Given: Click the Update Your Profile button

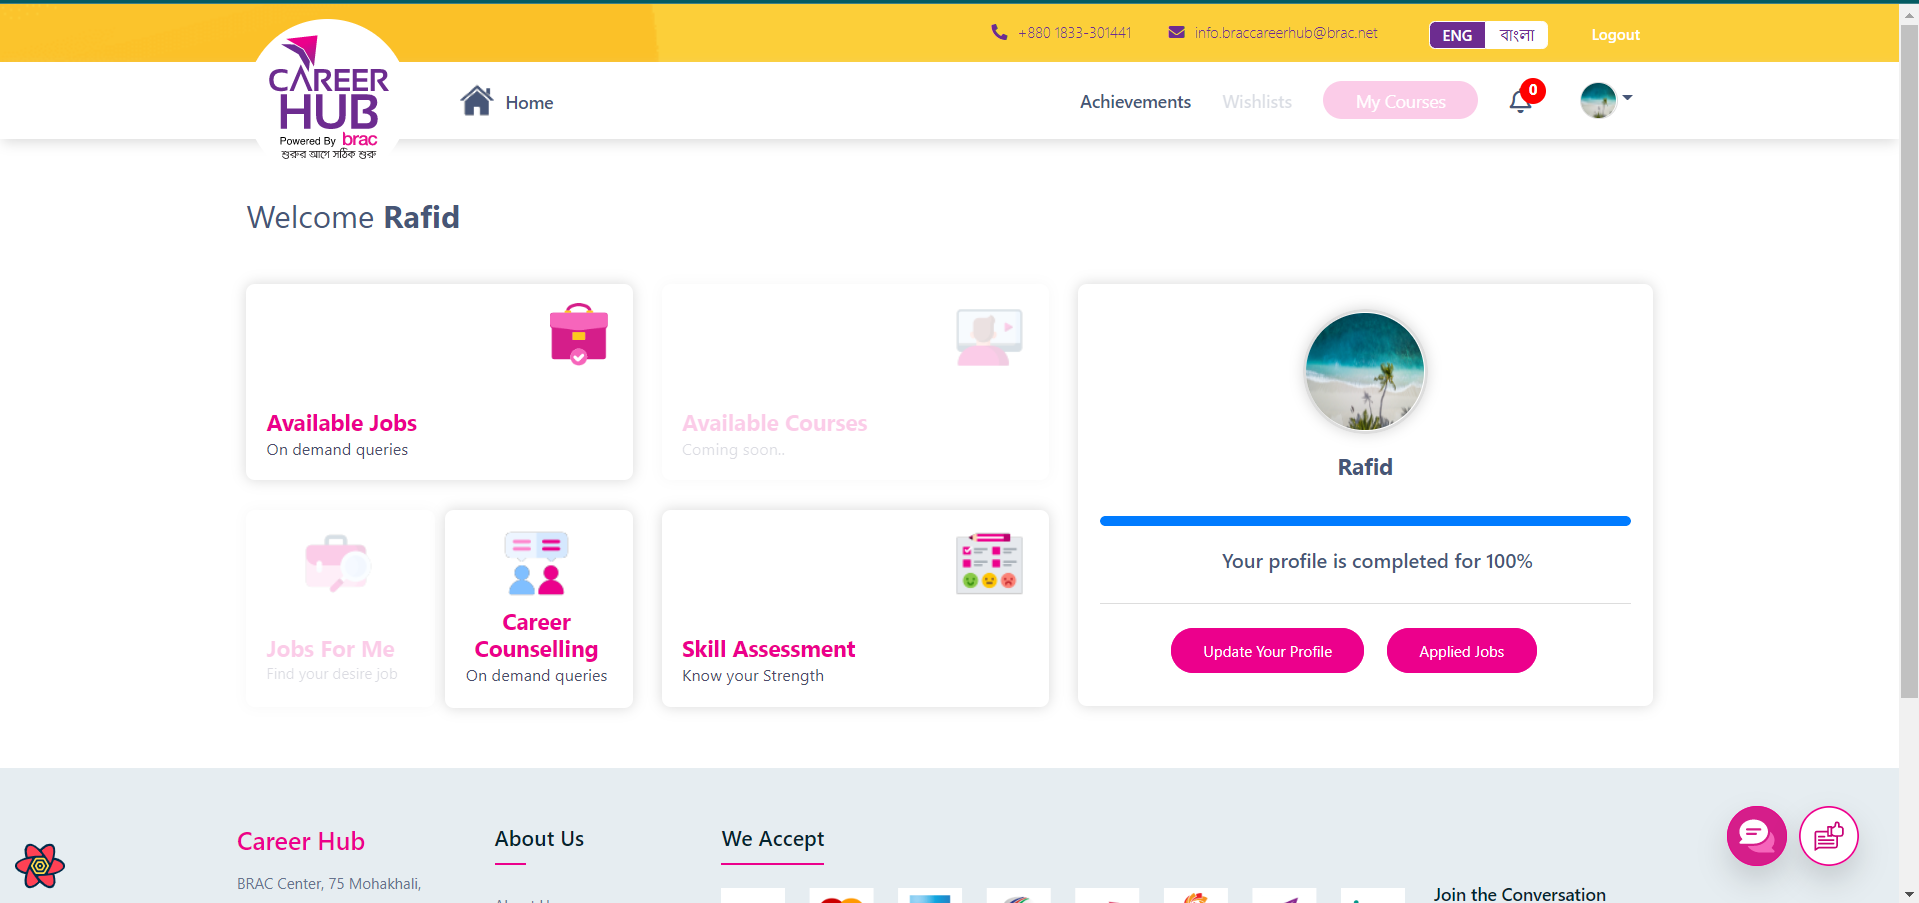Looking at the screenshot, I should click(1267, 651).
